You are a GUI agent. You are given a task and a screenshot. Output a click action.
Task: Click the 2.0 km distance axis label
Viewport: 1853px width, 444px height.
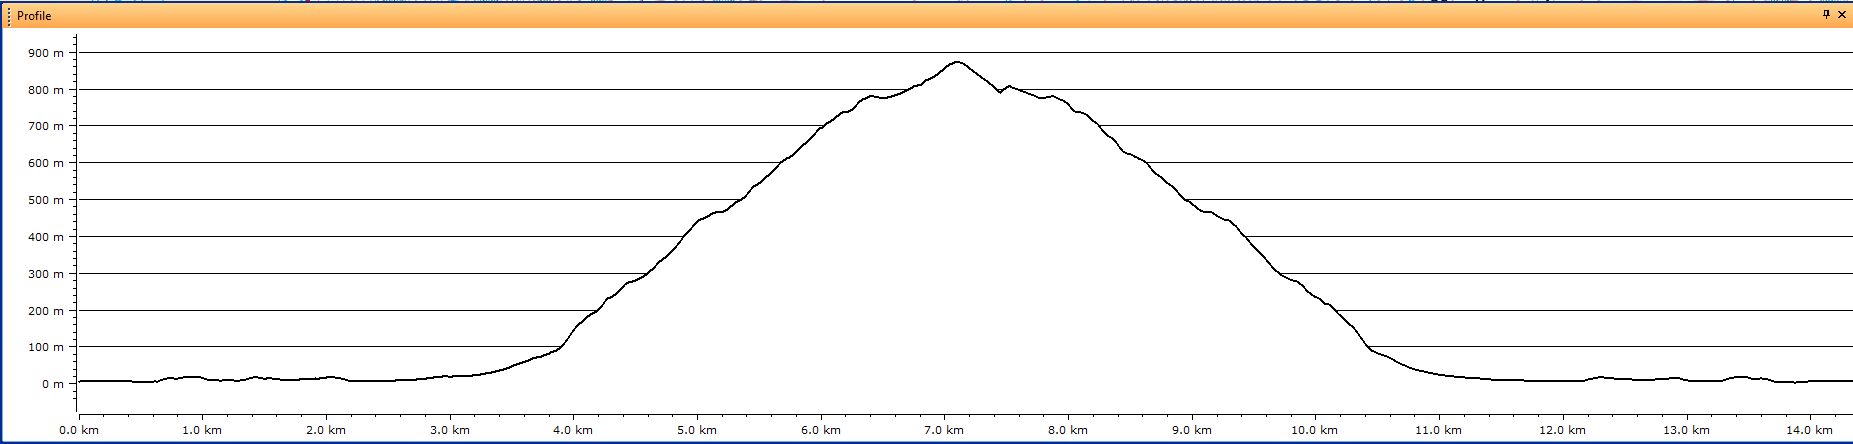click(326, 430)
